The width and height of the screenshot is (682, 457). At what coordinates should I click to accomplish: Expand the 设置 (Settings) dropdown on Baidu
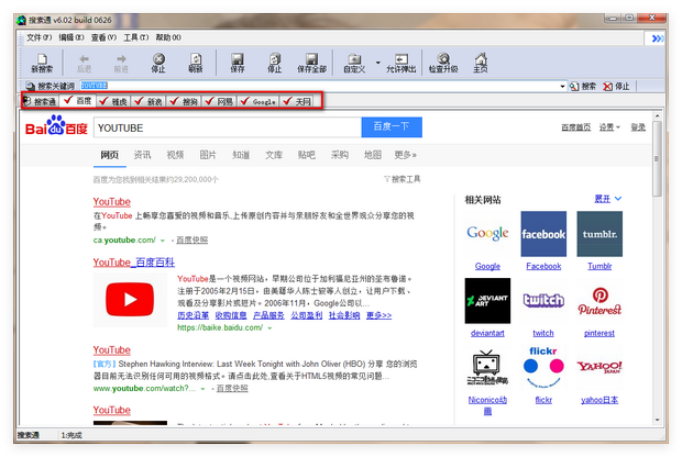tap(609, 127)
